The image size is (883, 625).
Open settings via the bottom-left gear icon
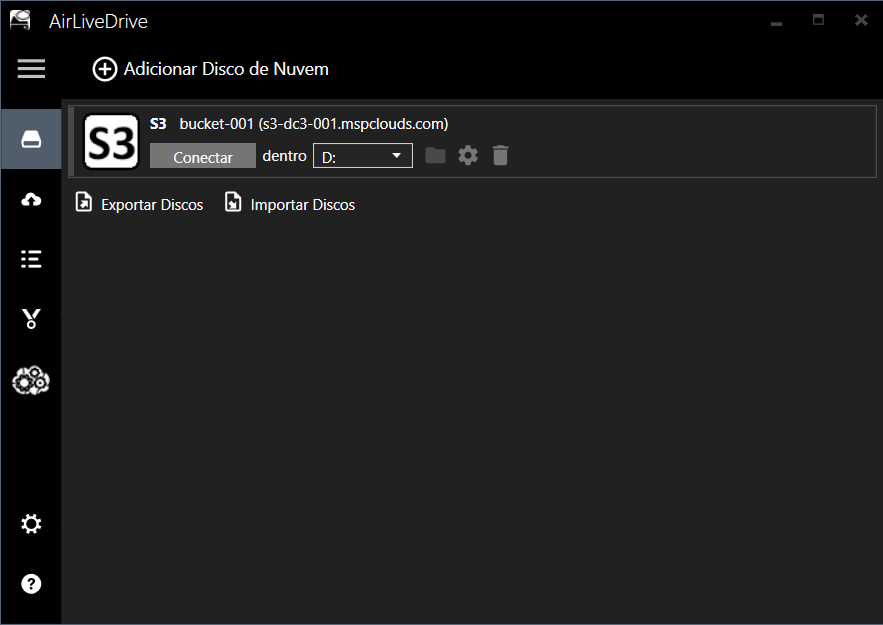pyautogui.click(x=31, y=524)
